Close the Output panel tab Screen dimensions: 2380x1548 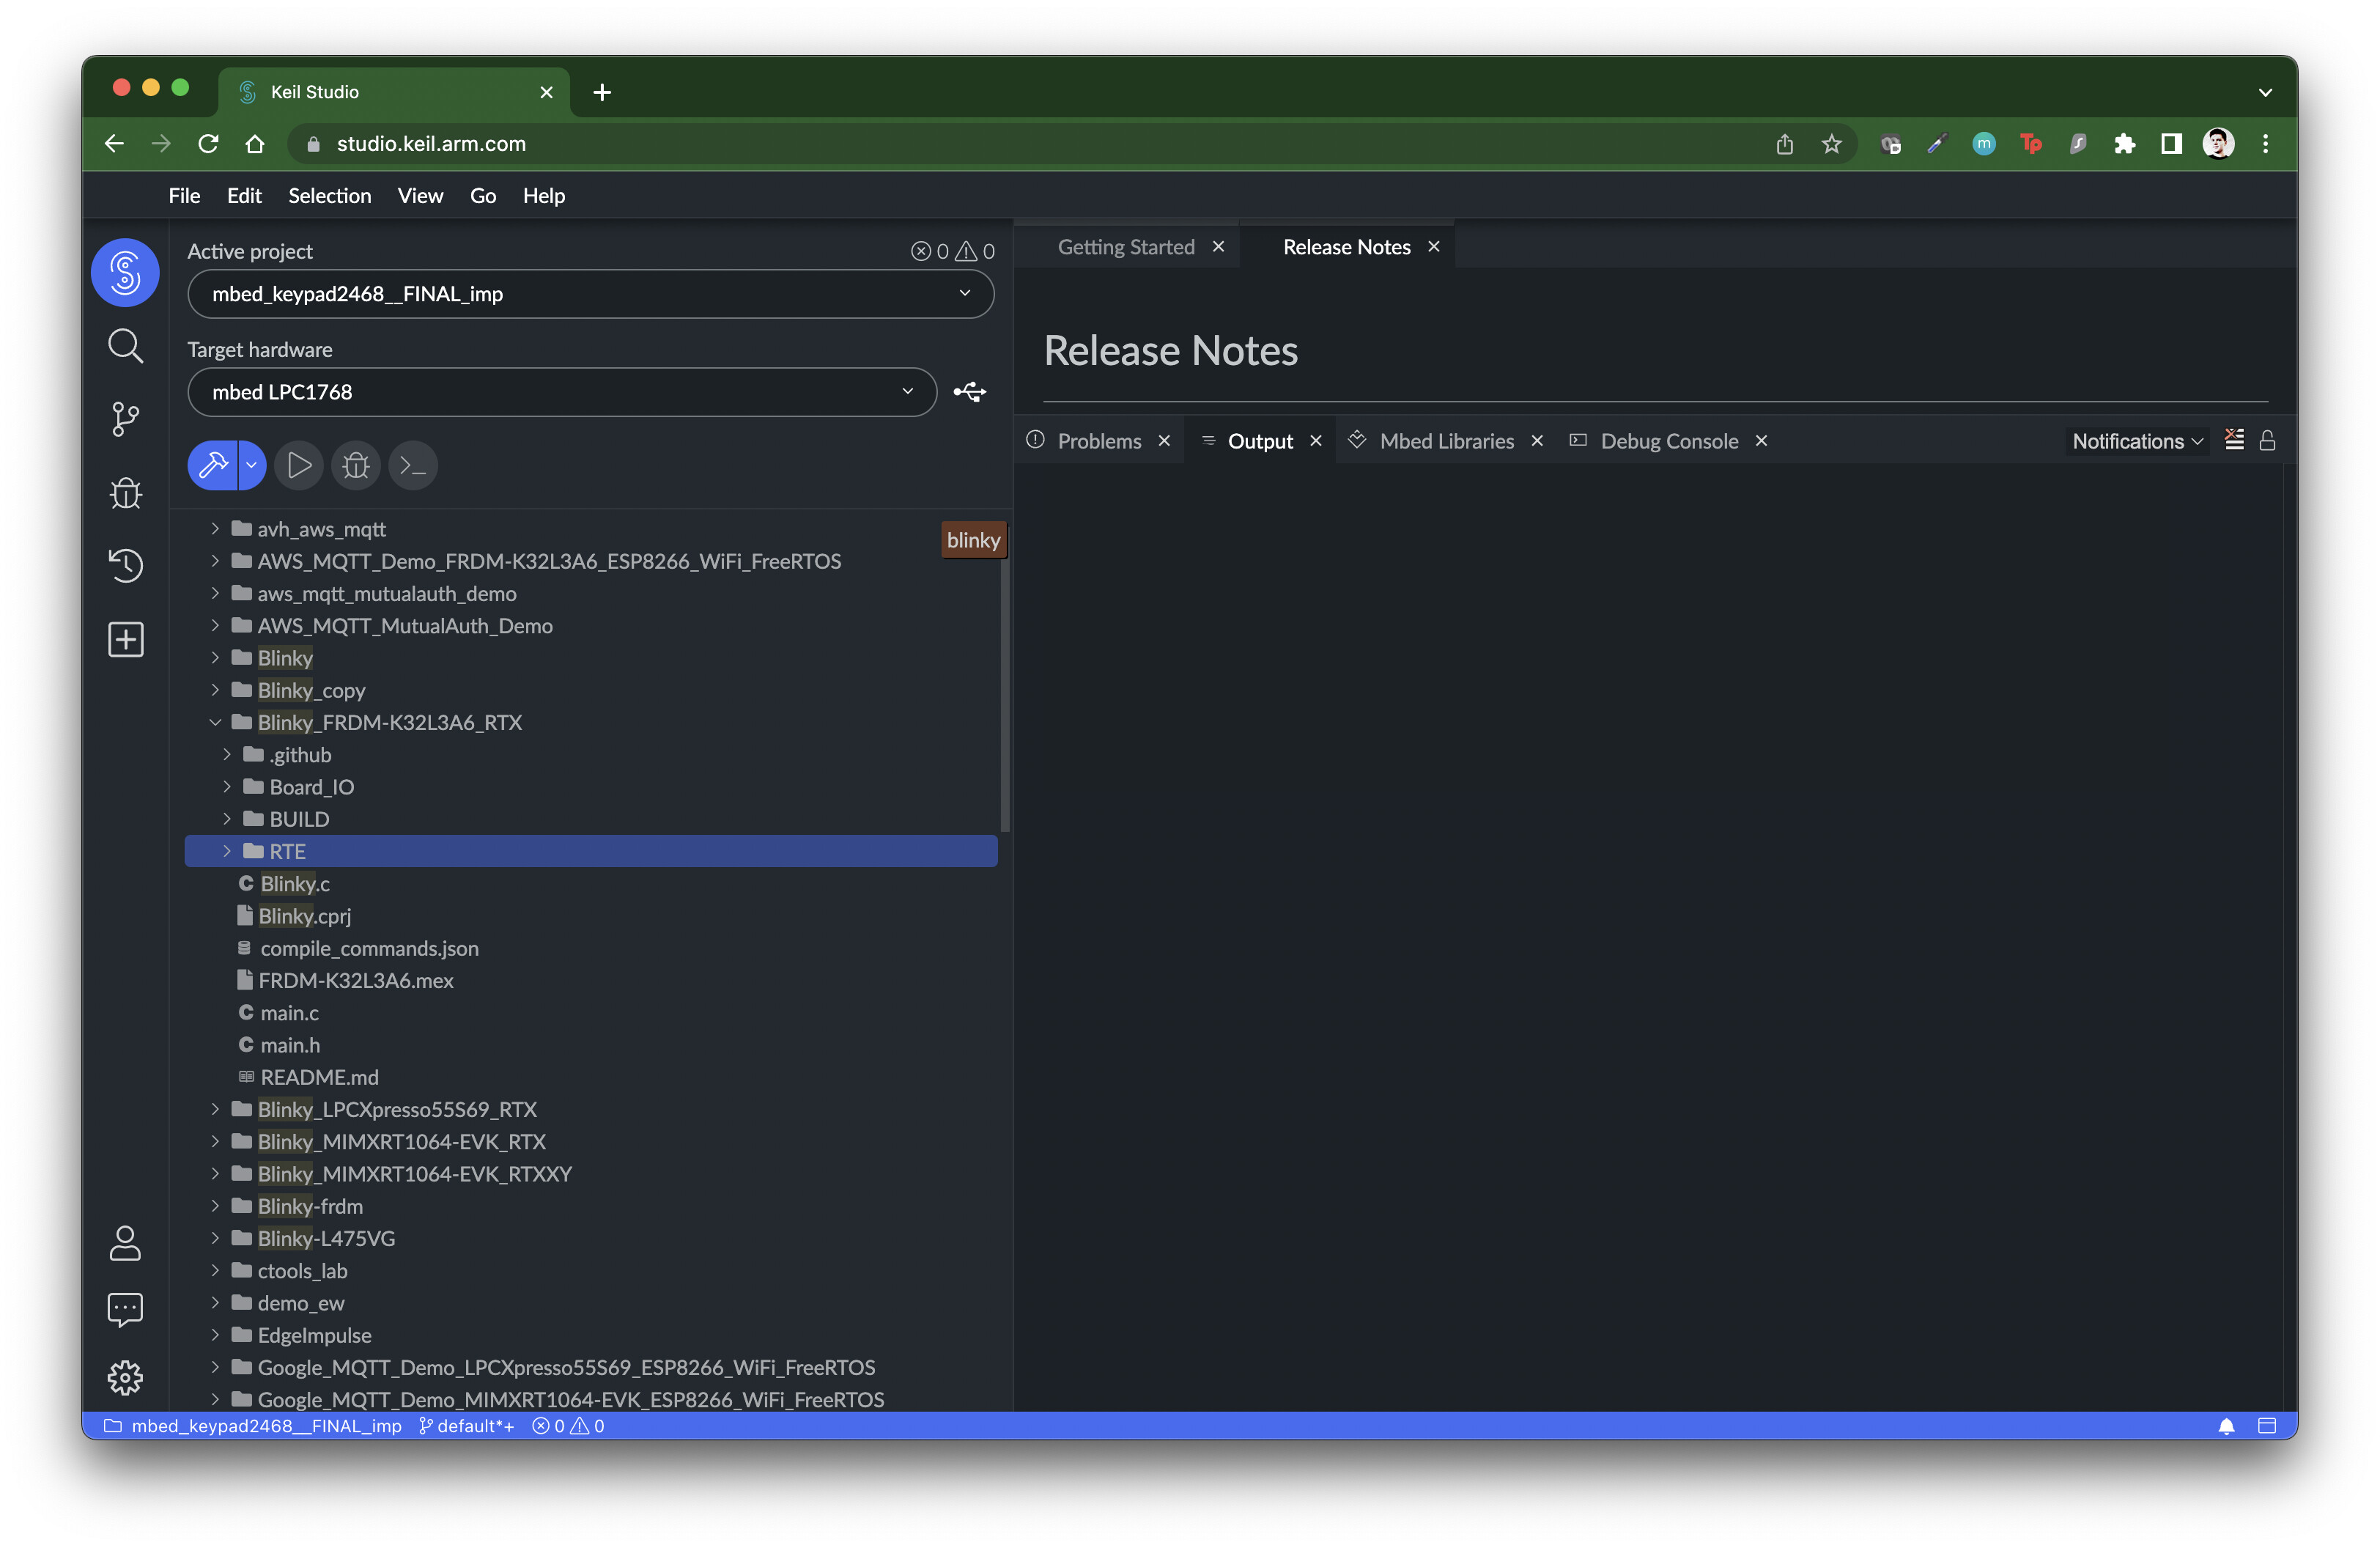point(1316,441)
